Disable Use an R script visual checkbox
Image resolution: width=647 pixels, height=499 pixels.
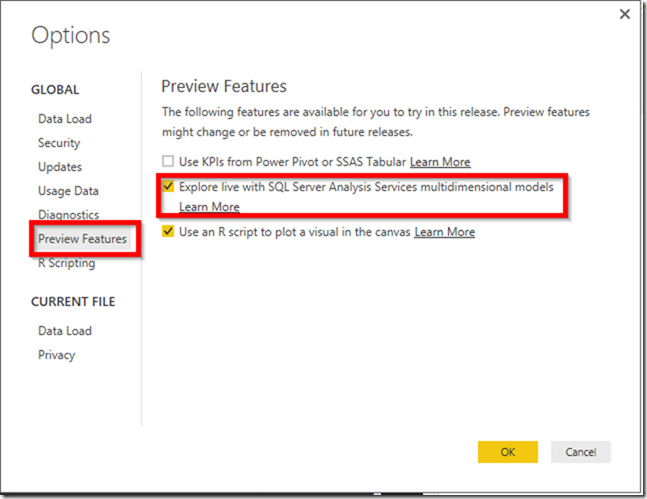(x=168, y=231)
